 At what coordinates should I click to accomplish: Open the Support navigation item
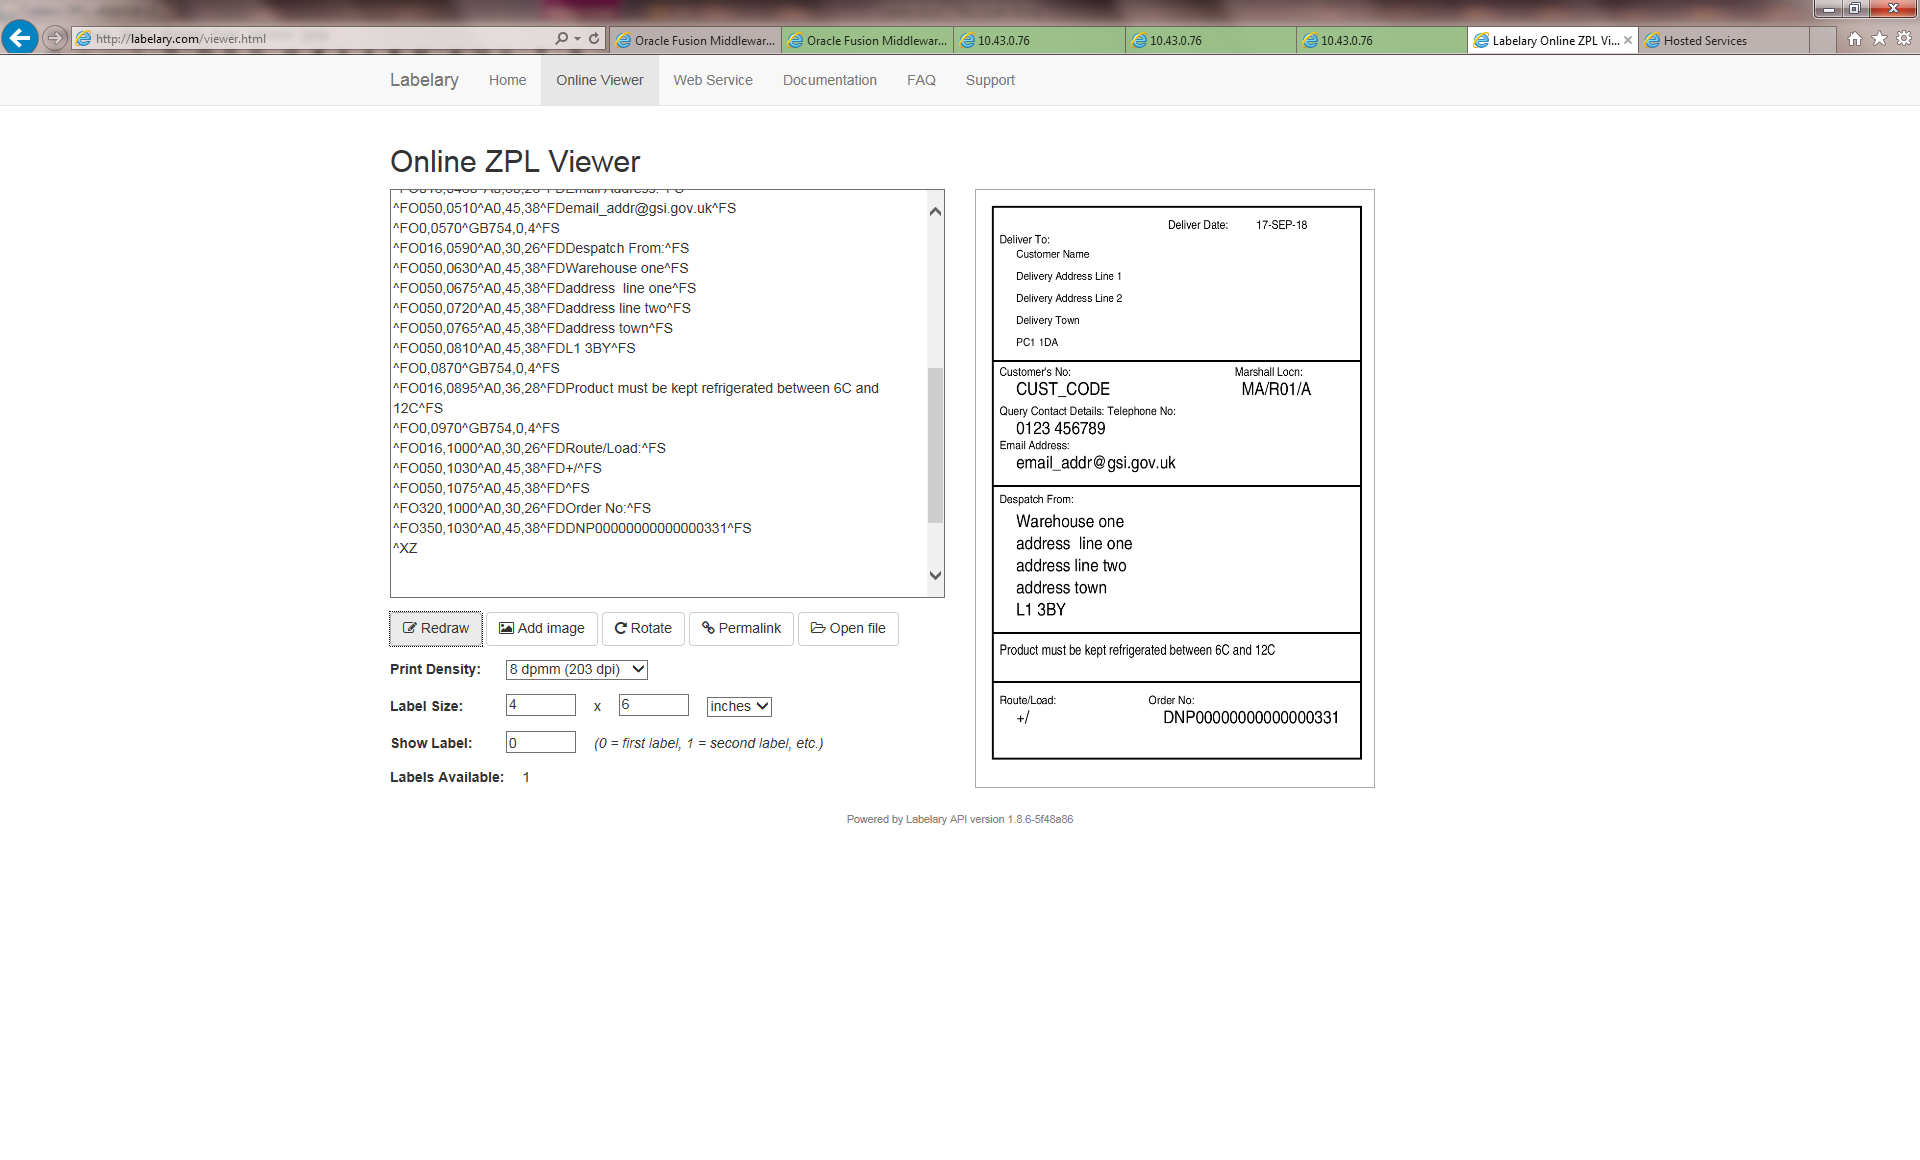coord(990,80)
